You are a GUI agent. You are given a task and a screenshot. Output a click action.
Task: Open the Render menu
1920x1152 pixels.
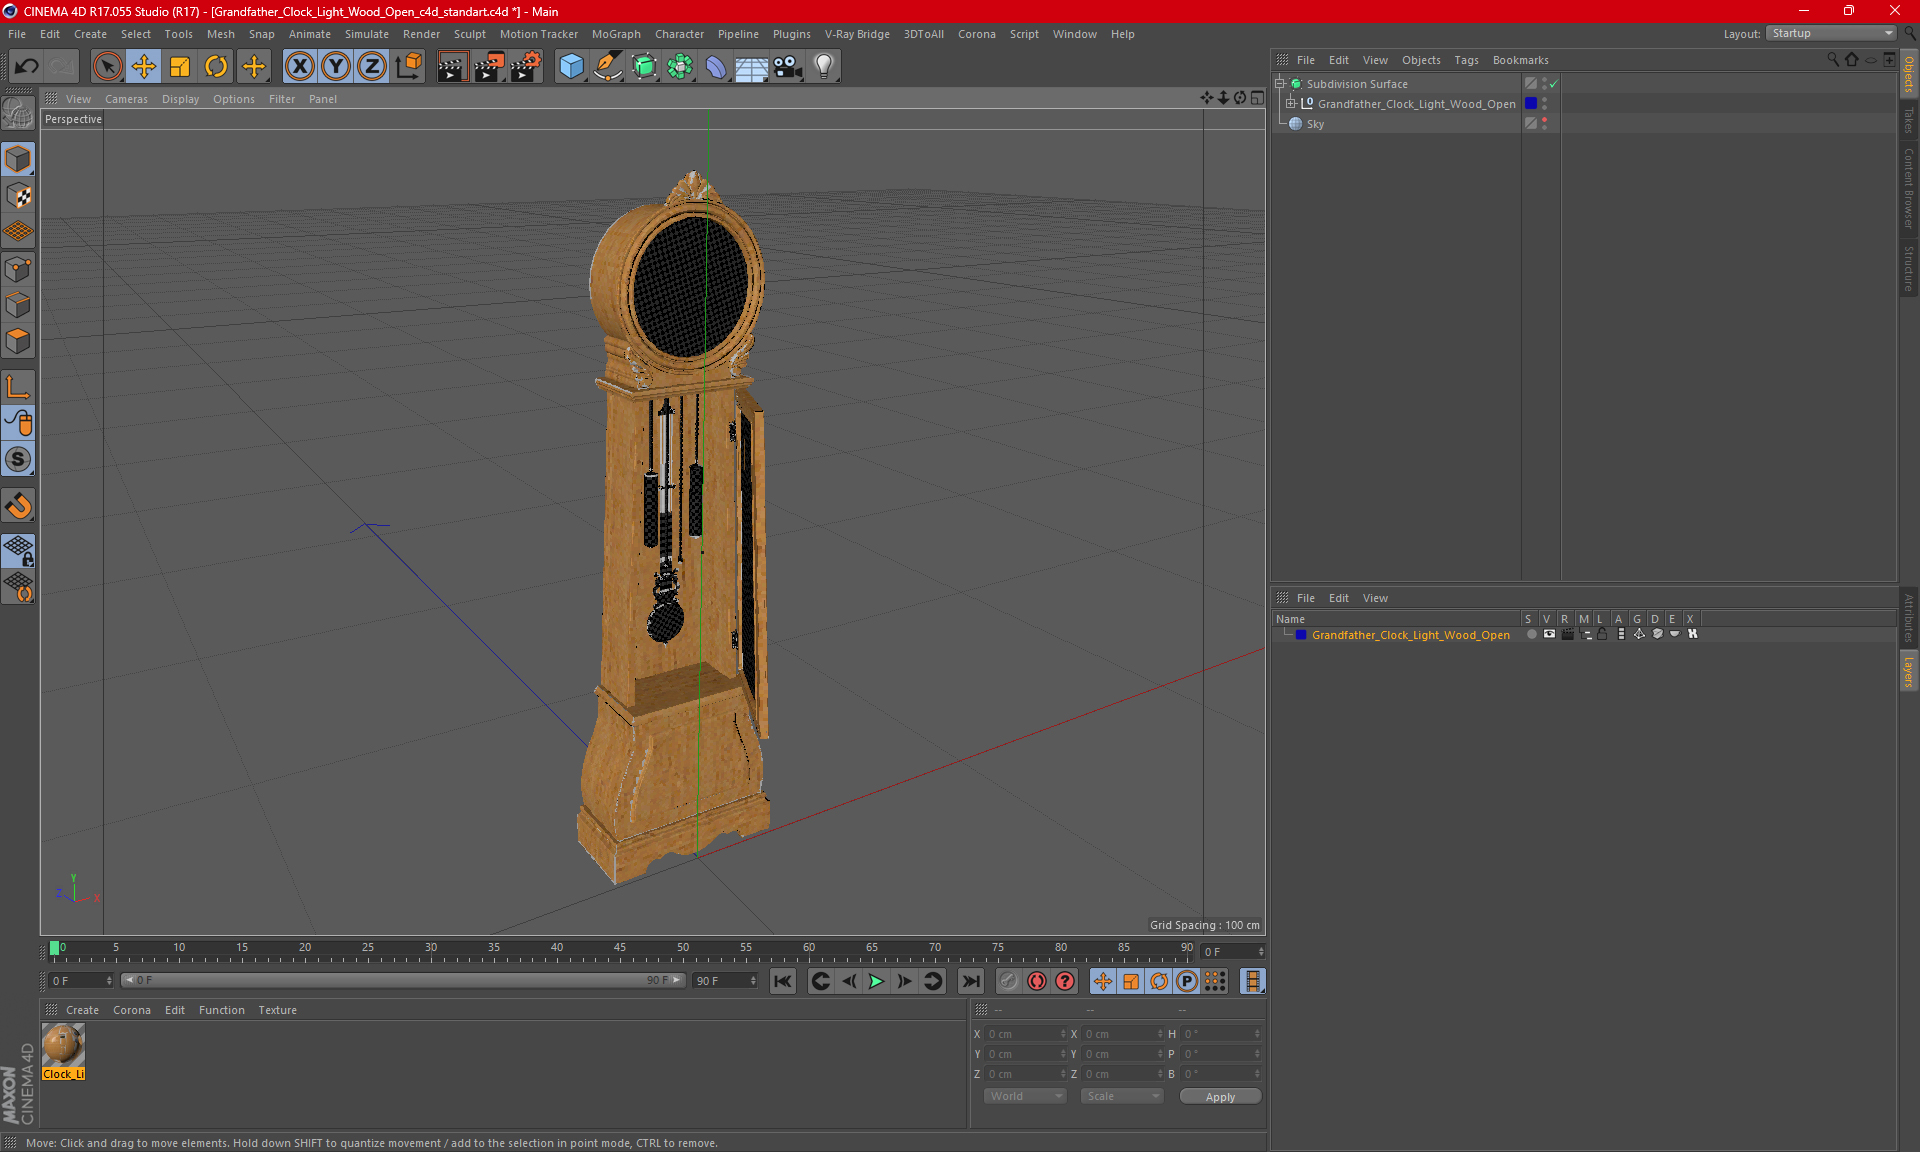[x=421, y=34]
